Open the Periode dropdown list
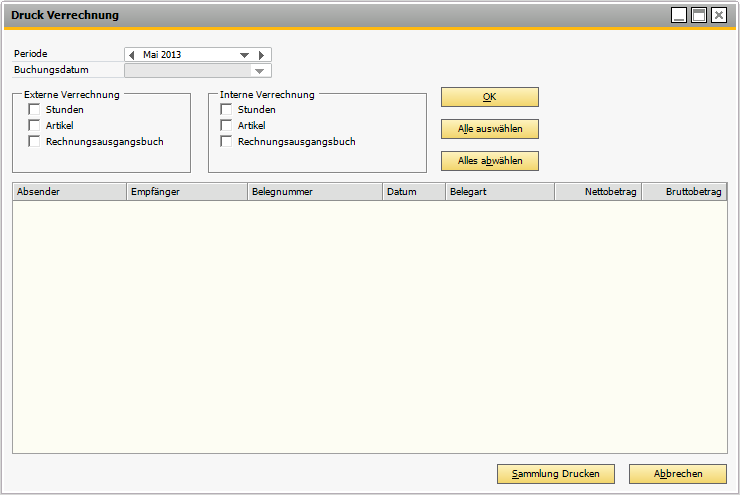Viewport: 740px width, 495px height. 244,55
